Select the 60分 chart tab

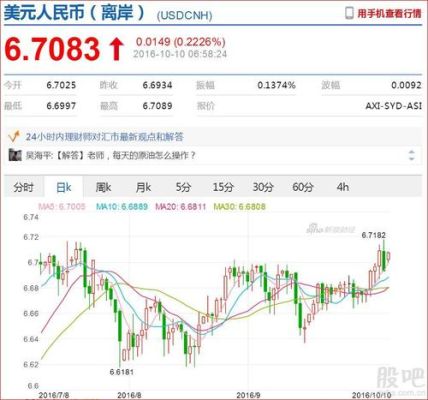[x=303, y=187]
